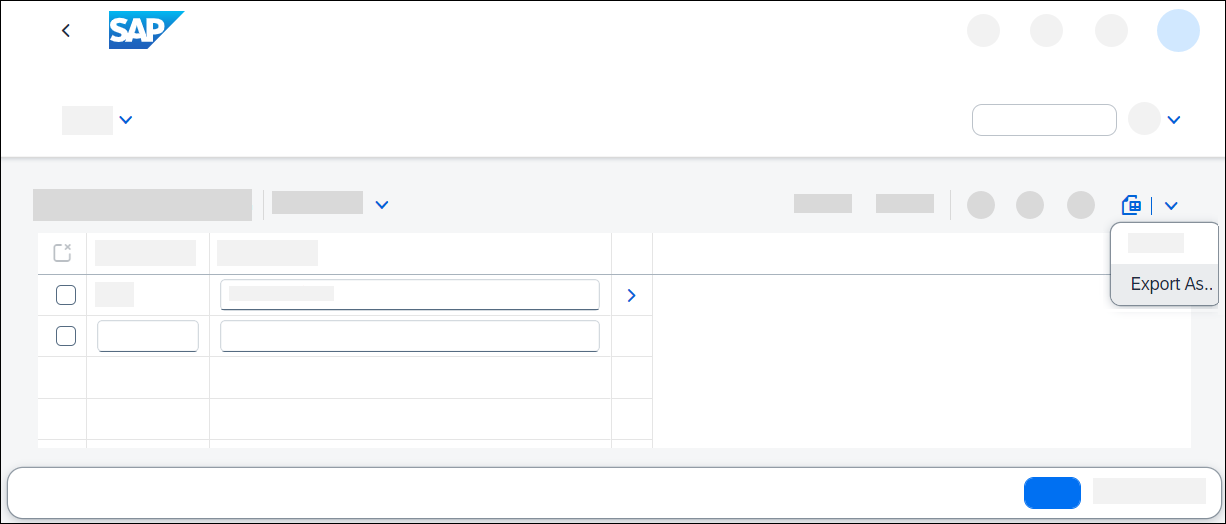
Task: Open the user avatar circle in header
Action: coord(1178,31)
